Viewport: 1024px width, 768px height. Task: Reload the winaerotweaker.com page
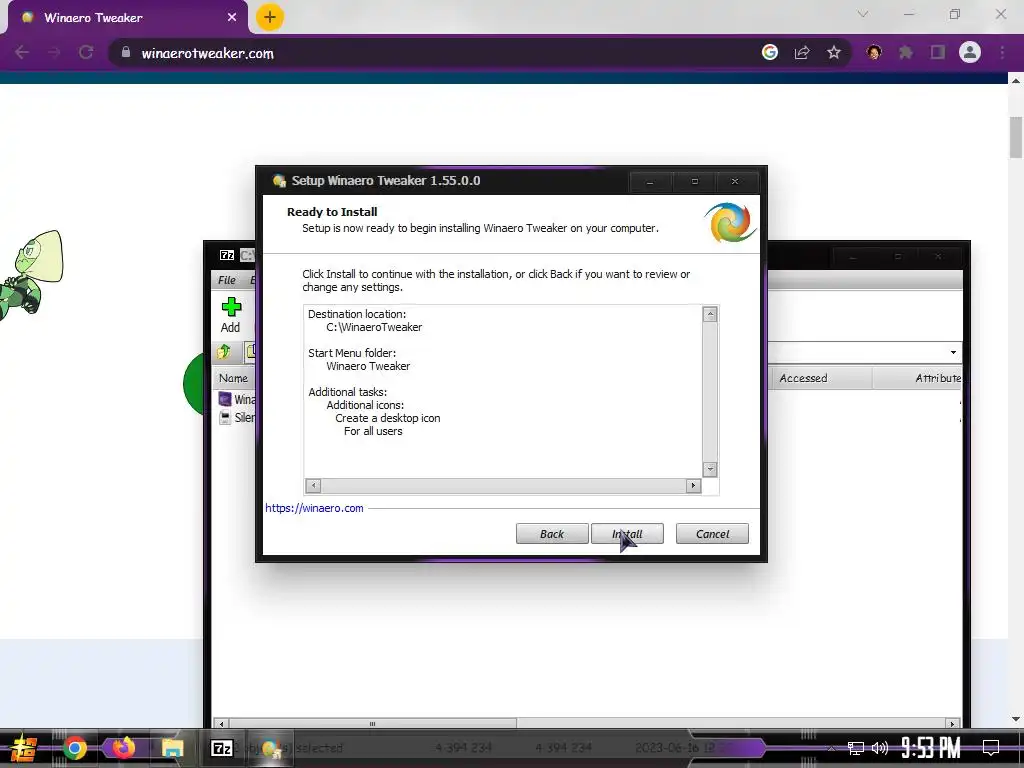click(86, 53)
